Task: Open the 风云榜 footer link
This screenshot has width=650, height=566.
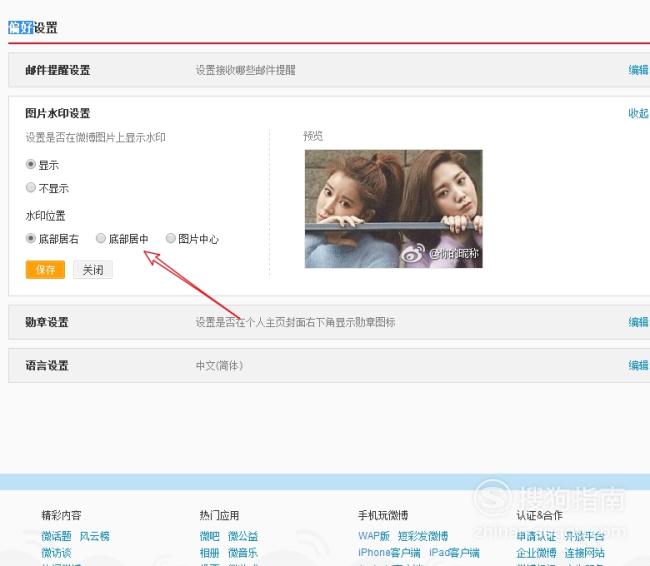Action: (95, 536)
